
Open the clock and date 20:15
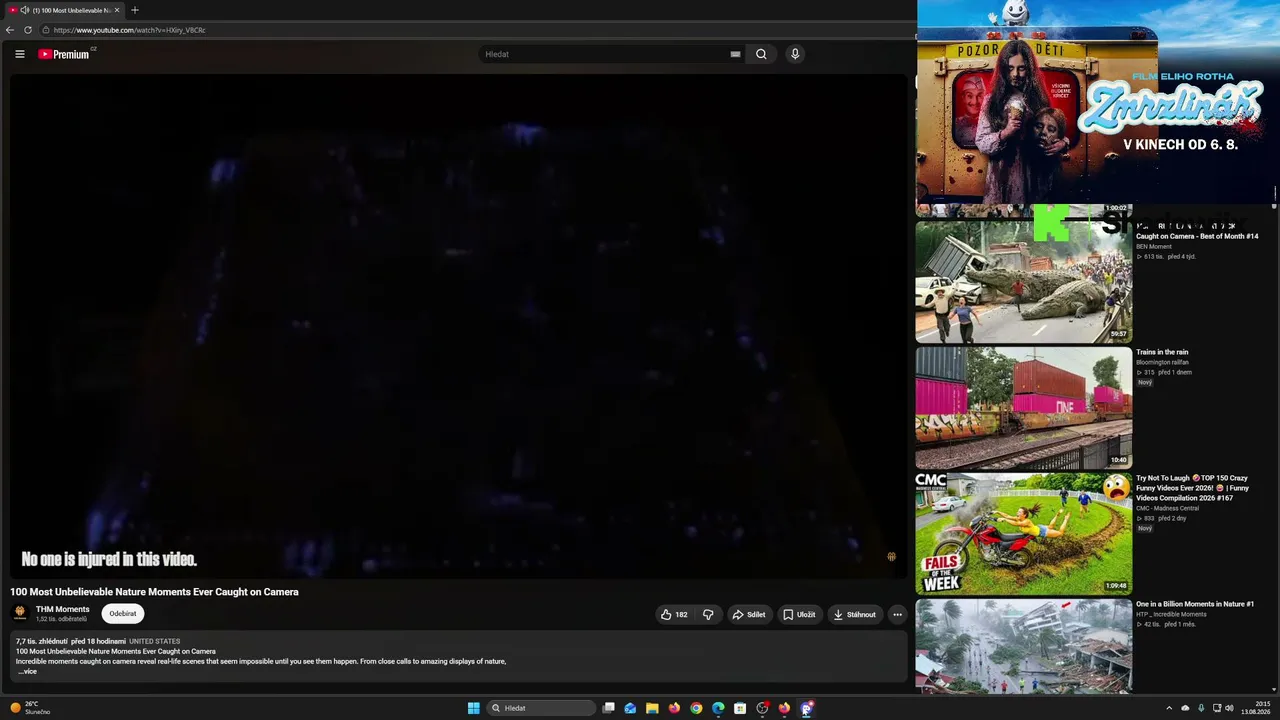pyautogui.click(x=1255, y=708)
